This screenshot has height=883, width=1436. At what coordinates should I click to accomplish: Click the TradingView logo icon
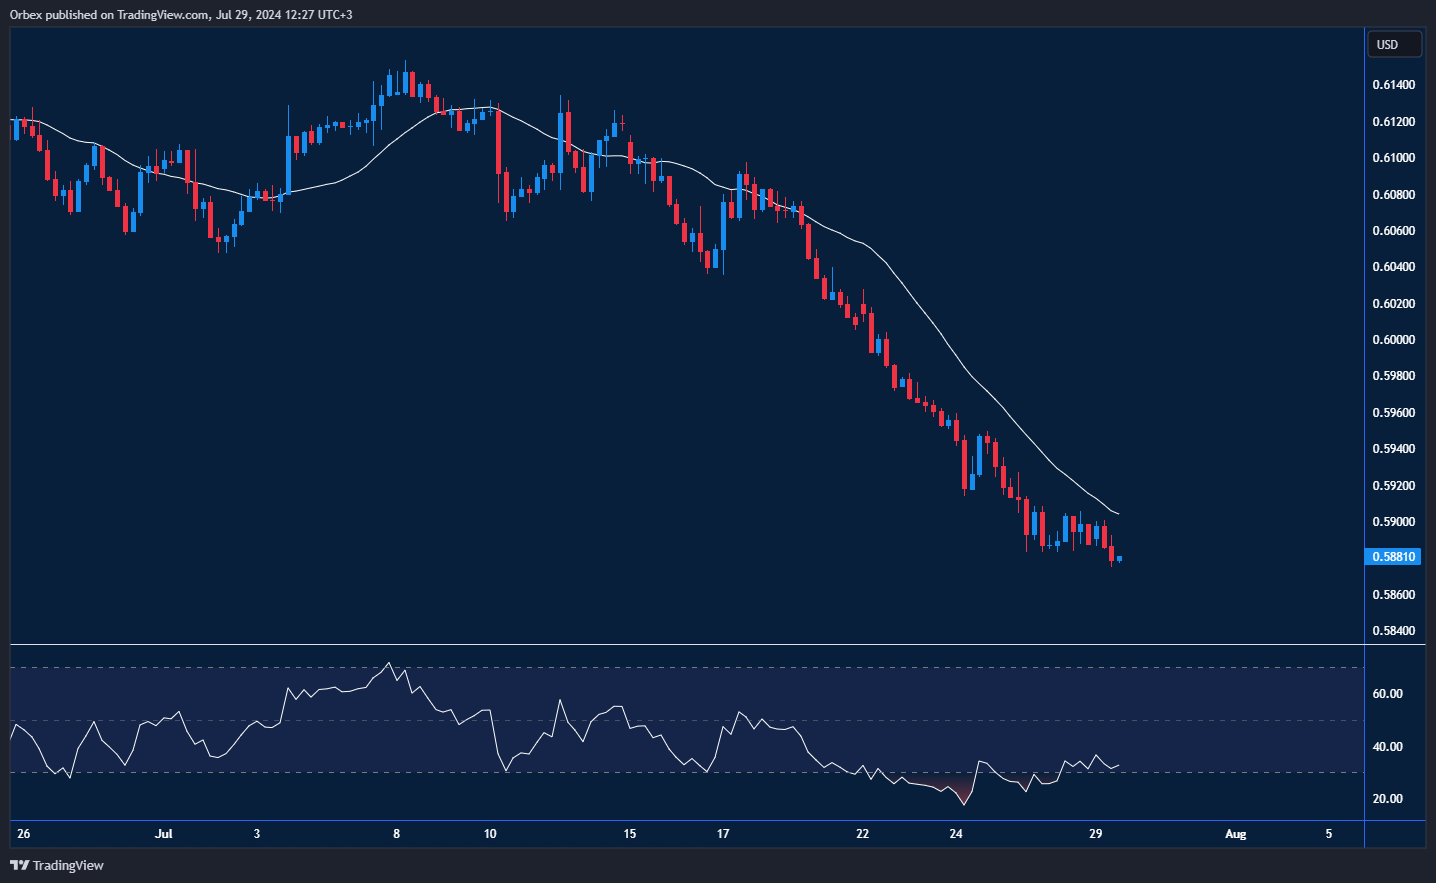pyautogui.click(x=19, y=865)
